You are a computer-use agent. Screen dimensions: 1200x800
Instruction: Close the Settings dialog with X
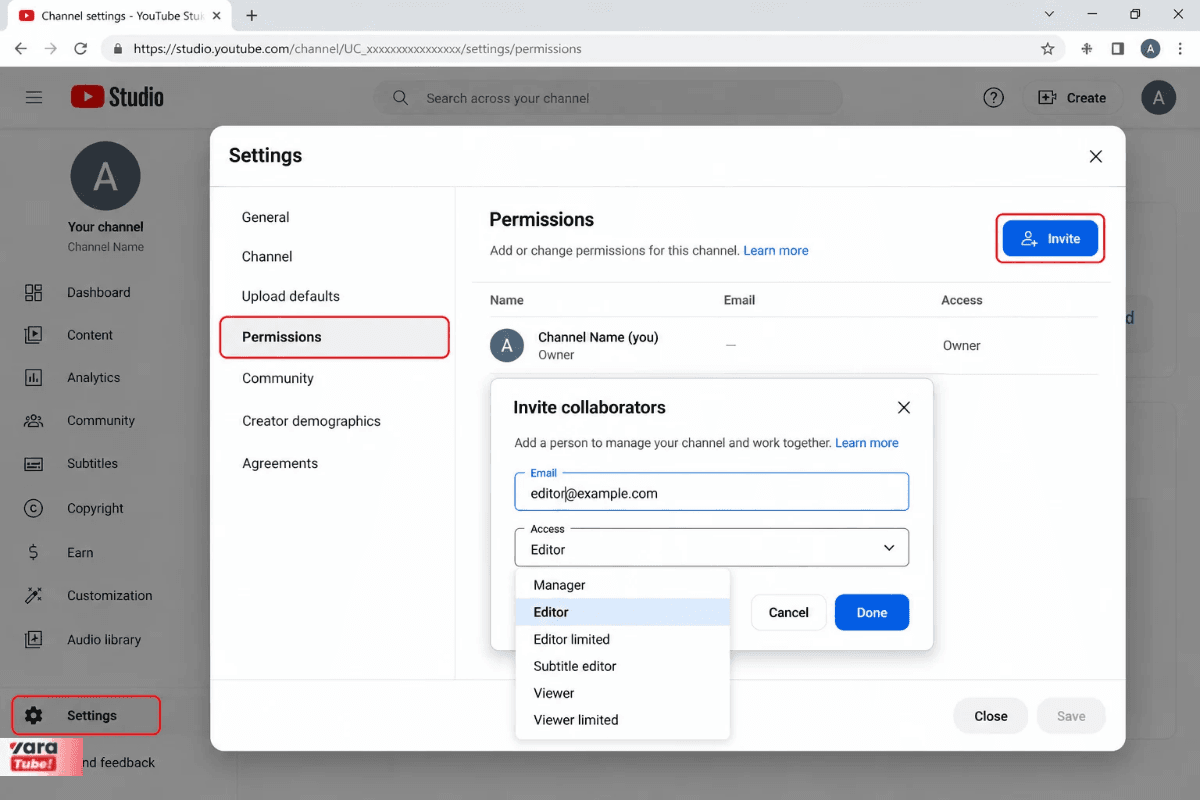pyautogui.click(x=1096, y=156)
